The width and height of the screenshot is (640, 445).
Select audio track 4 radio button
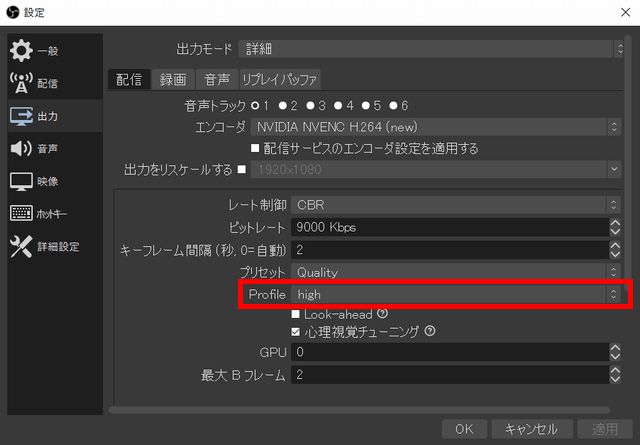338,106
